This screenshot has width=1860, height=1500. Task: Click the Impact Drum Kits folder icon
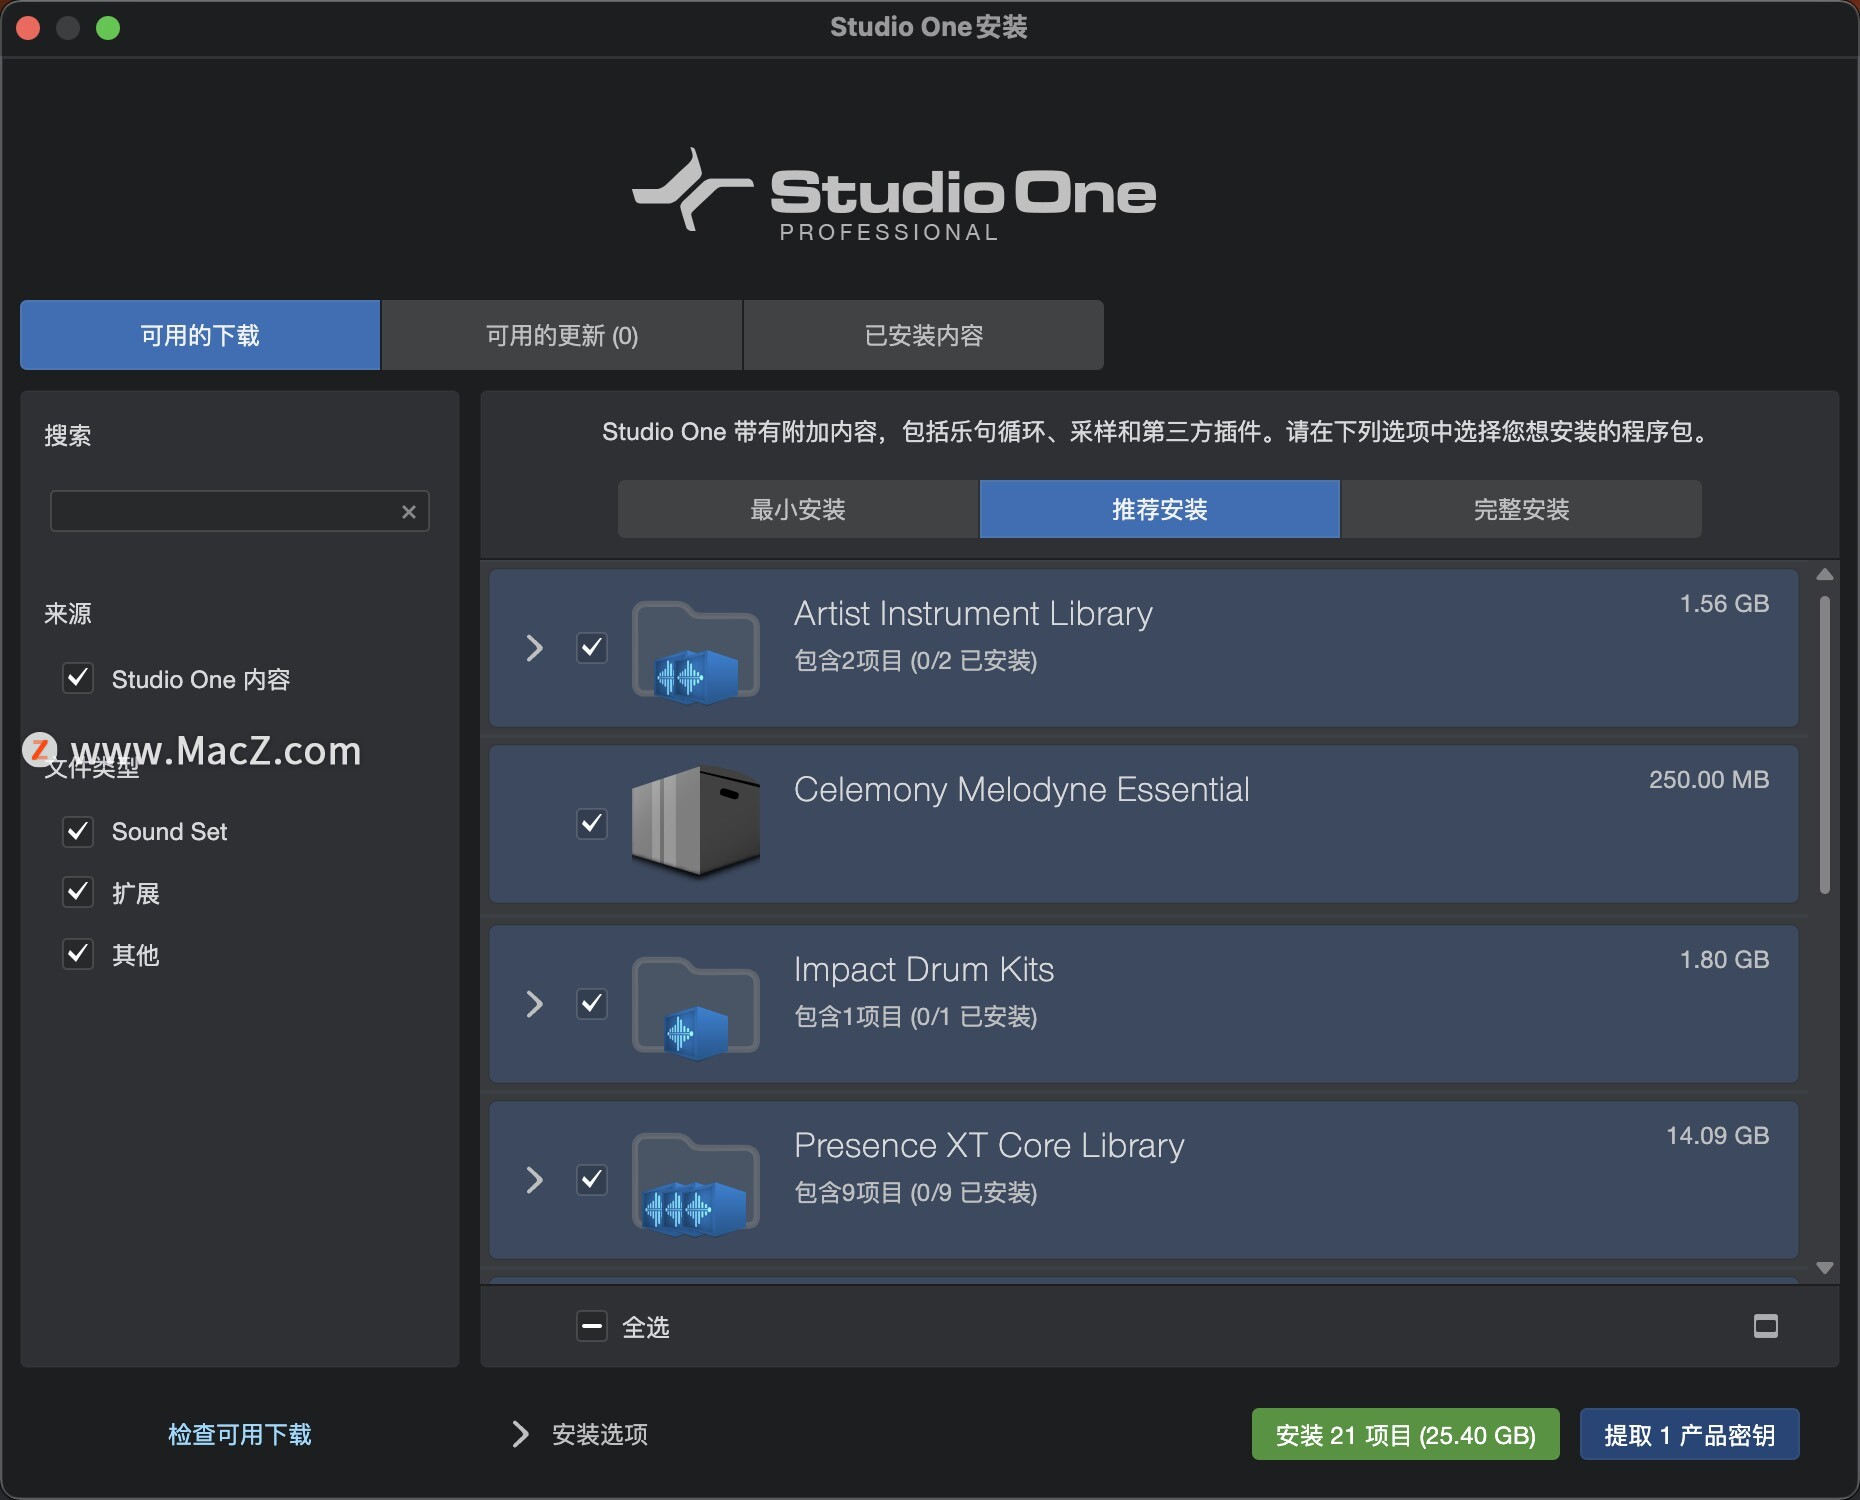[696, 1008]
